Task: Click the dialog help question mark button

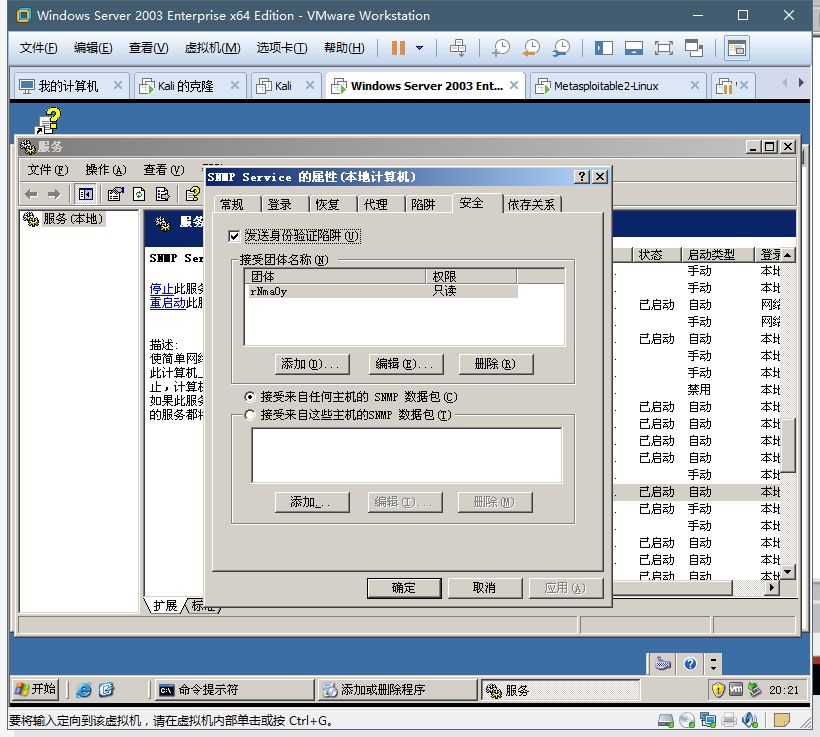Action: point(582,177)
